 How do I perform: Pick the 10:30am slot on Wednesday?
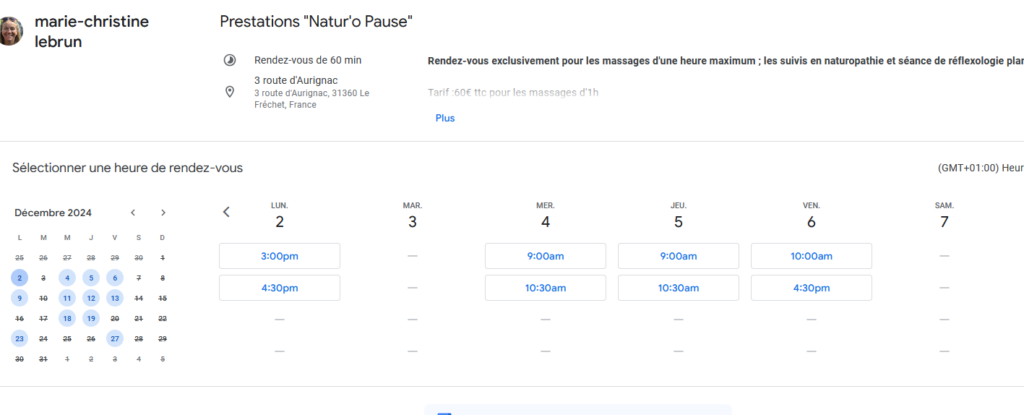545,288
